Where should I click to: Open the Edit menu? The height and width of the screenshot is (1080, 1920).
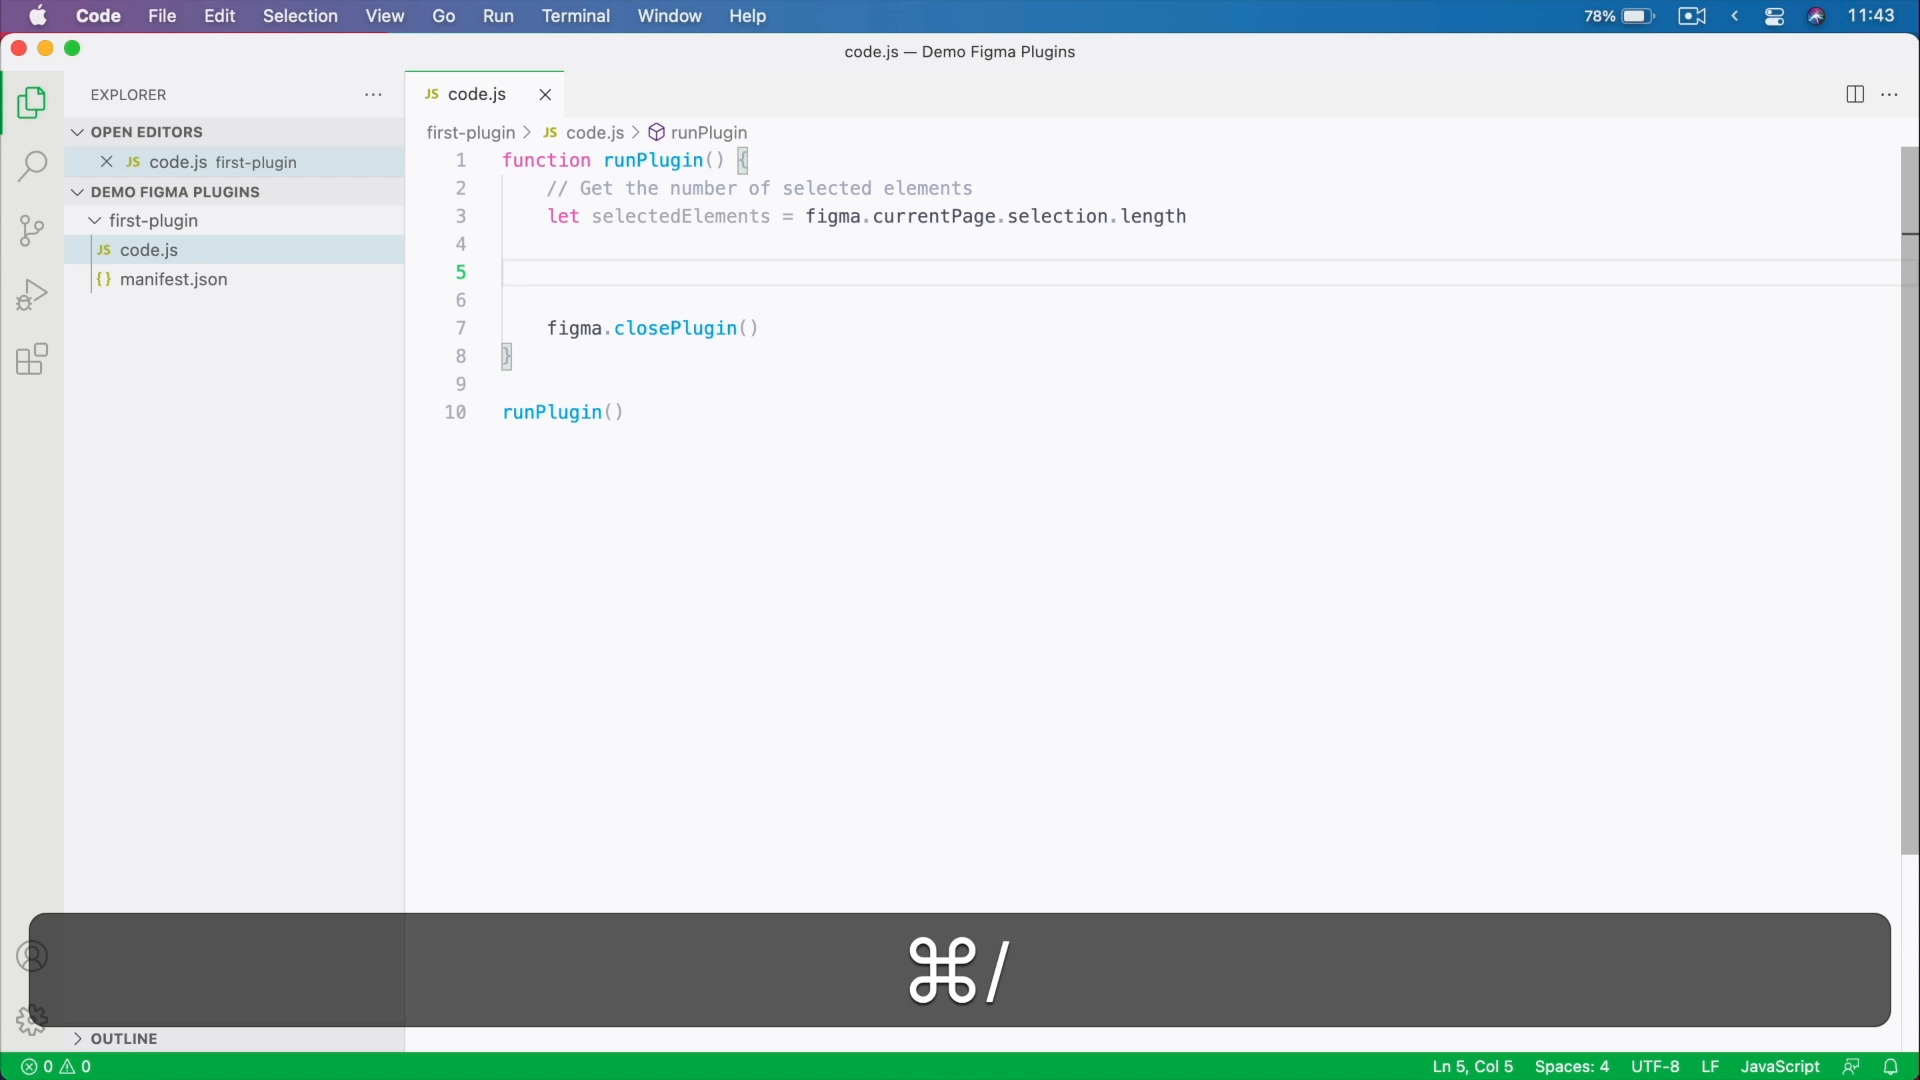pyautogui.click(x=220, y=16)
